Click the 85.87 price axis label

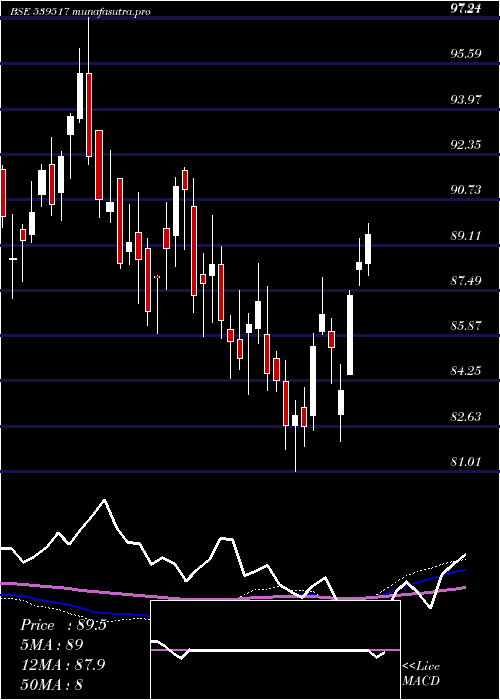coord(466,325)
